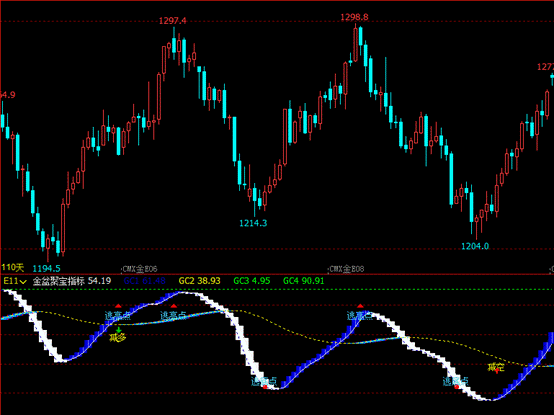This screenshot has width=554, height=415.
Task: Select the yellow GC2 38.93 label
Action: [199, 281]
